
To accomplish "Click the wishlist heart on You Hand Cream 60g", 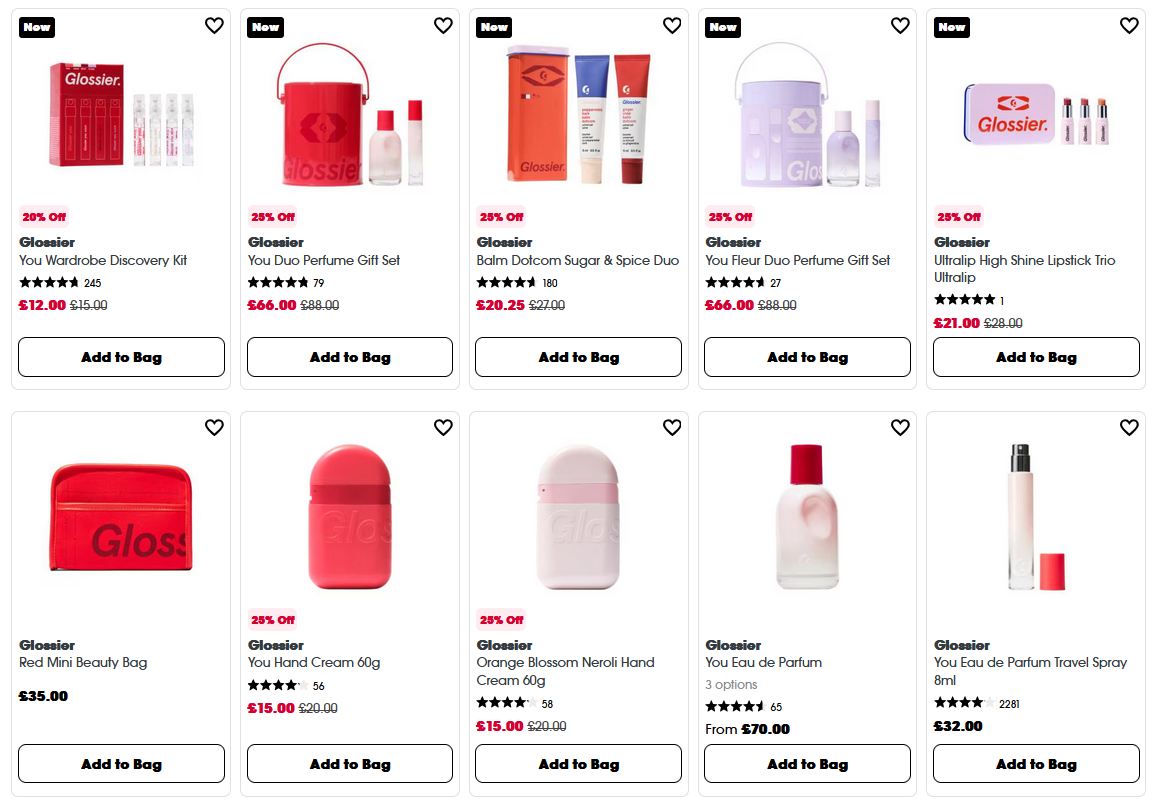I will (x=443, y=427).
